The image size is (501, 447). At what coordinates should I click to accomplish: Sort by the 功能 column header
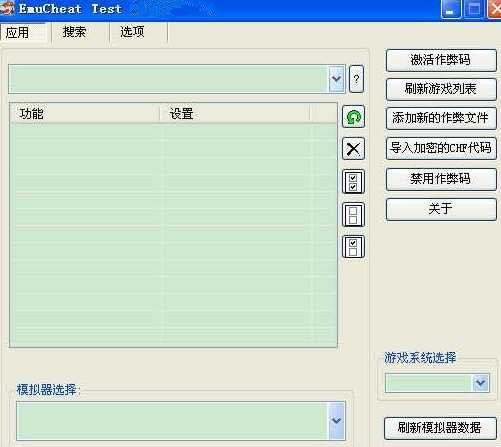point(85,114)
